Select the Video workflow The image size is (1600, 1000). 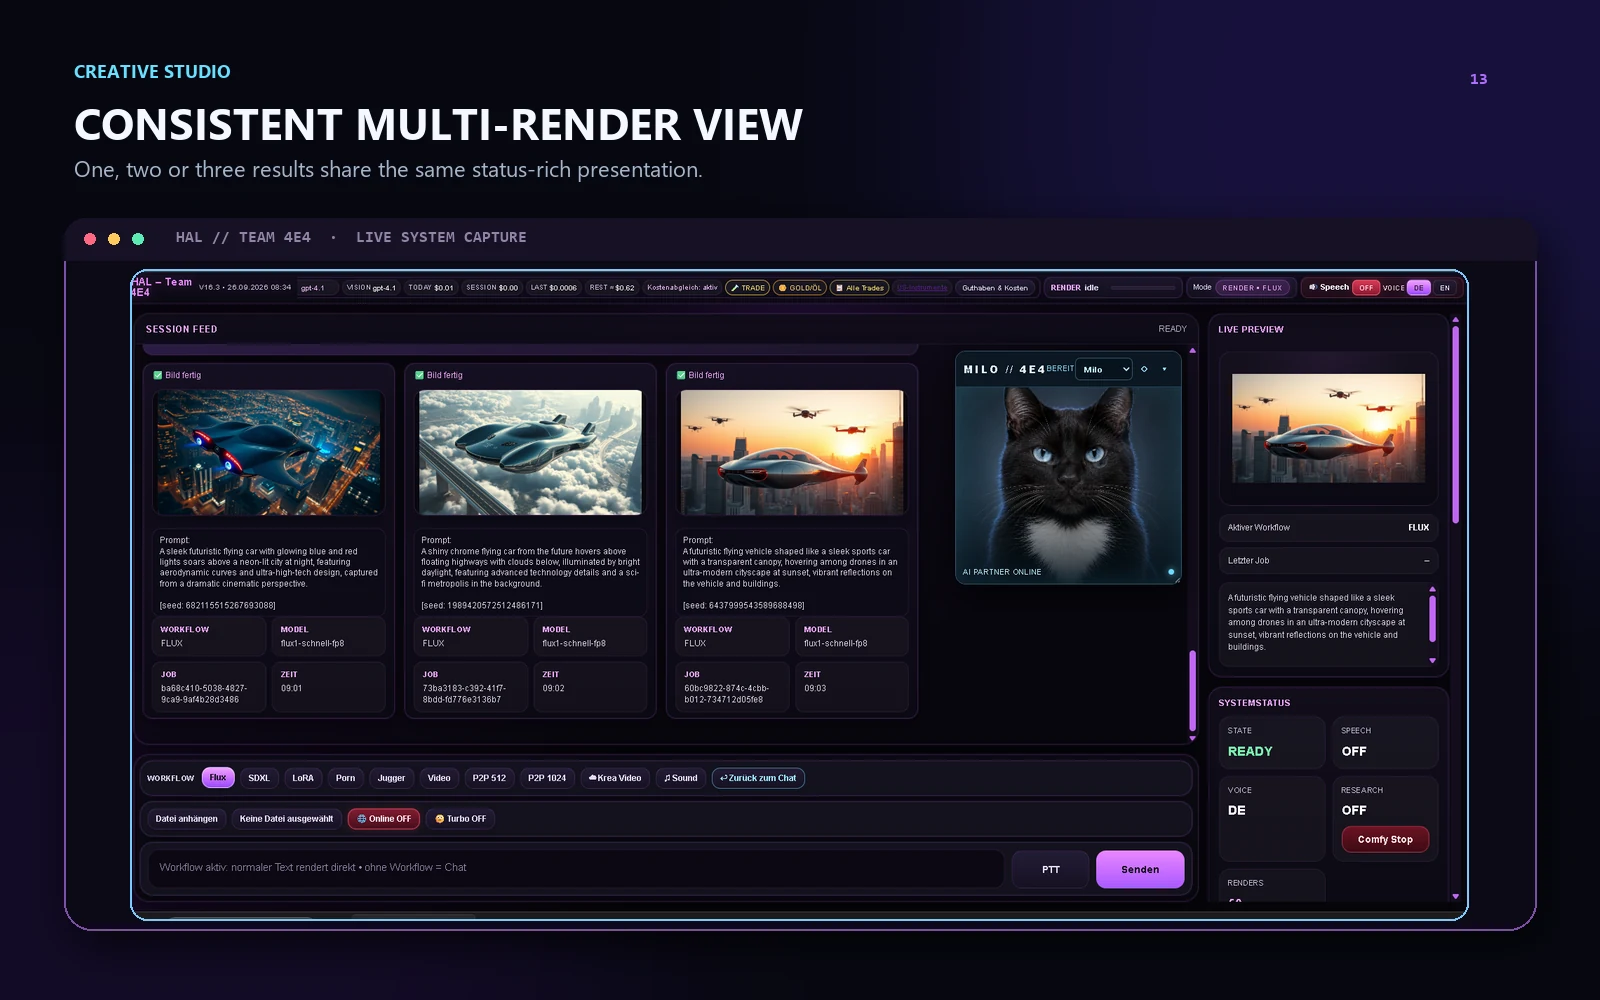[439, 778]
